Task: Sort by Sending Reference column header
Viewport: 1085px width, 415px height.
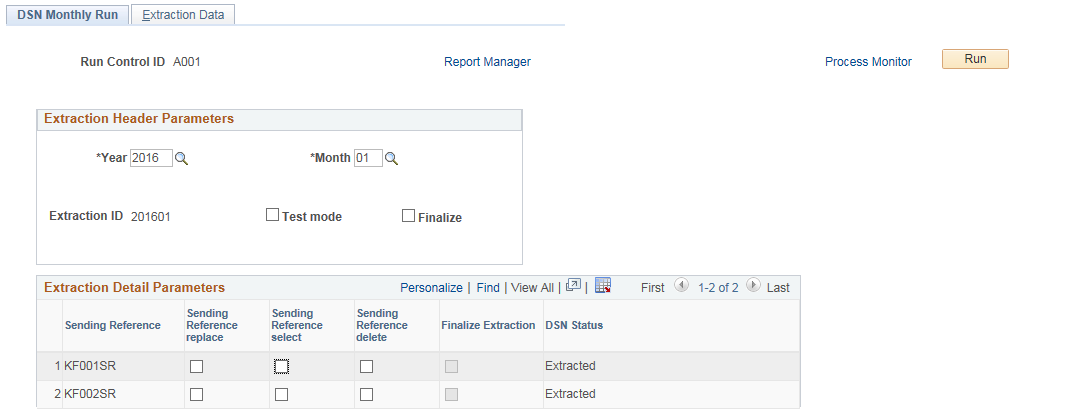Action: click(x=113, y=325)
